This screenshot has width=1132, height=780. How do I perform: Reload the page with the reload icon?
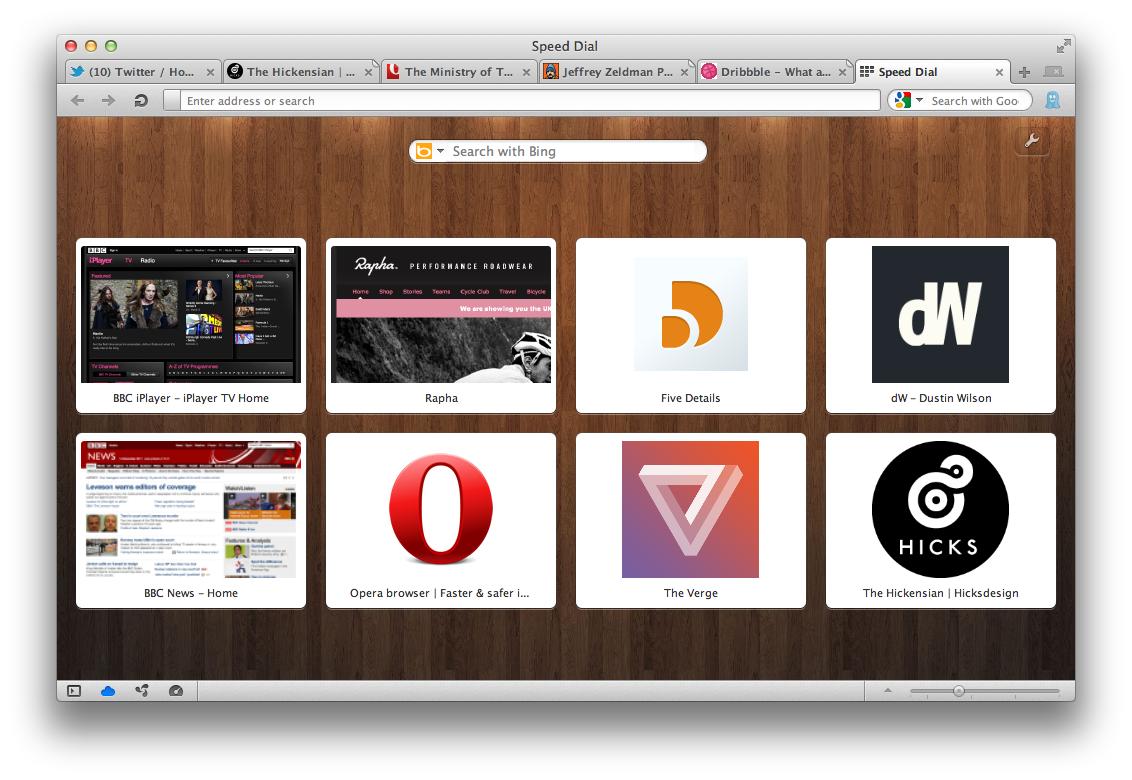point(141,100)
